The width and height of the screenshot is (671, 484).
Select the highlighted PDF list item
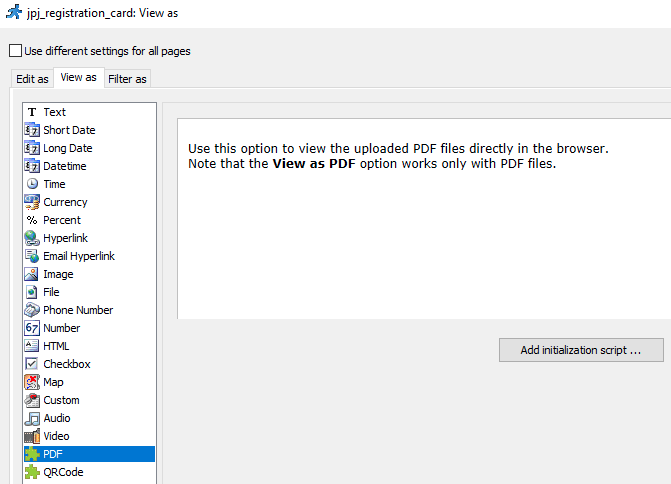click(x=53, y=454)
